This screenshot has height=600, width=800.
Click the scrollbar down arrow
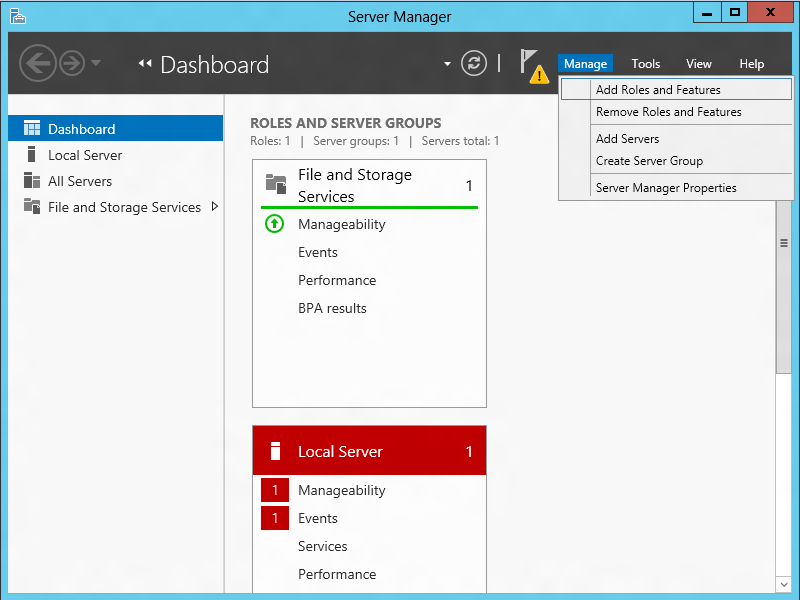783,584
